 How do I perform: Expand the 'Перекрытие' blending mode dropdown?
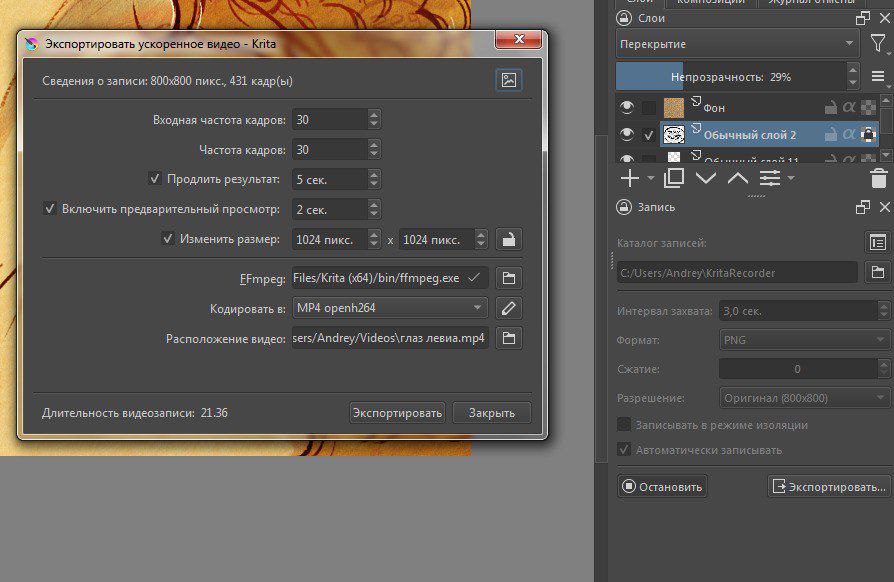point(737,44)
